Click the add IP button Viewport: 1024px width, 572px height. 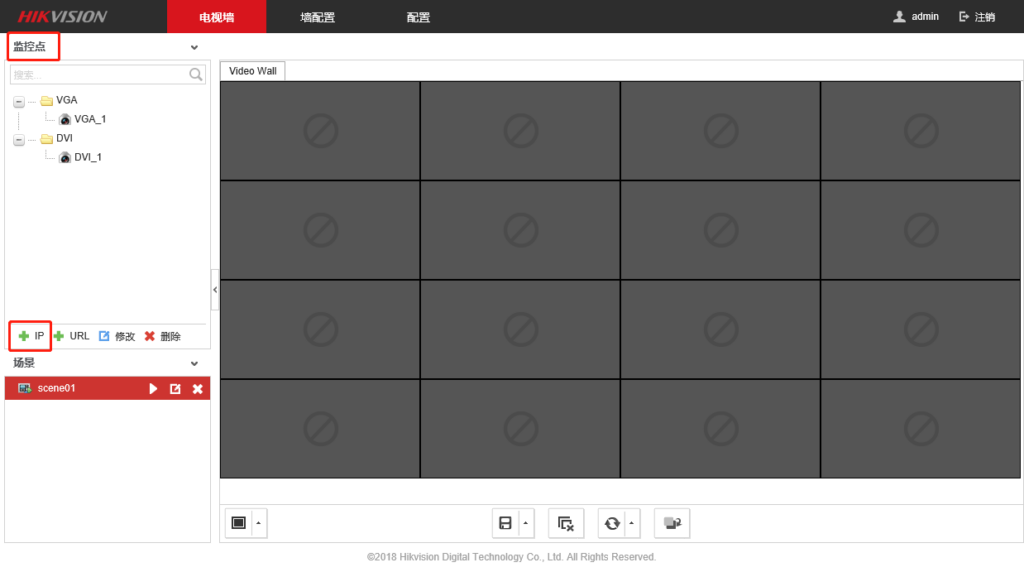31,336
